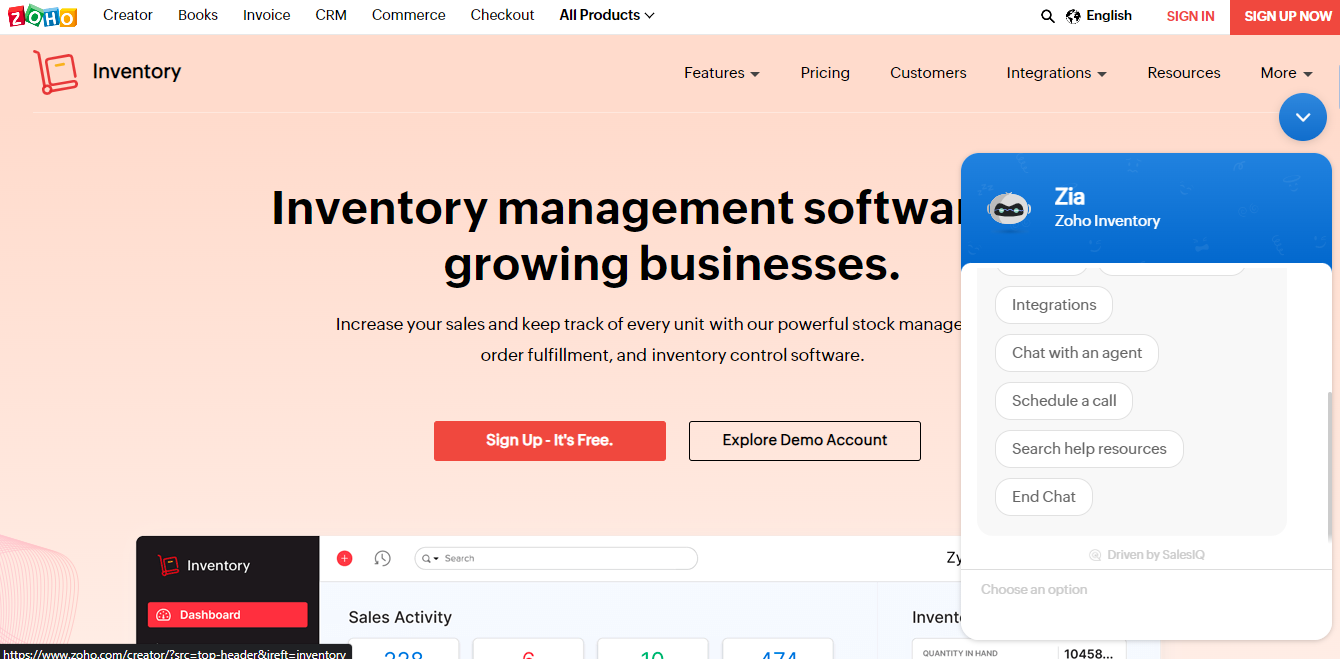The height and width of the screenshot is (659, 1340).
Task: Click the Zoho logo in the top bar
Action: [x=43, y=16]
